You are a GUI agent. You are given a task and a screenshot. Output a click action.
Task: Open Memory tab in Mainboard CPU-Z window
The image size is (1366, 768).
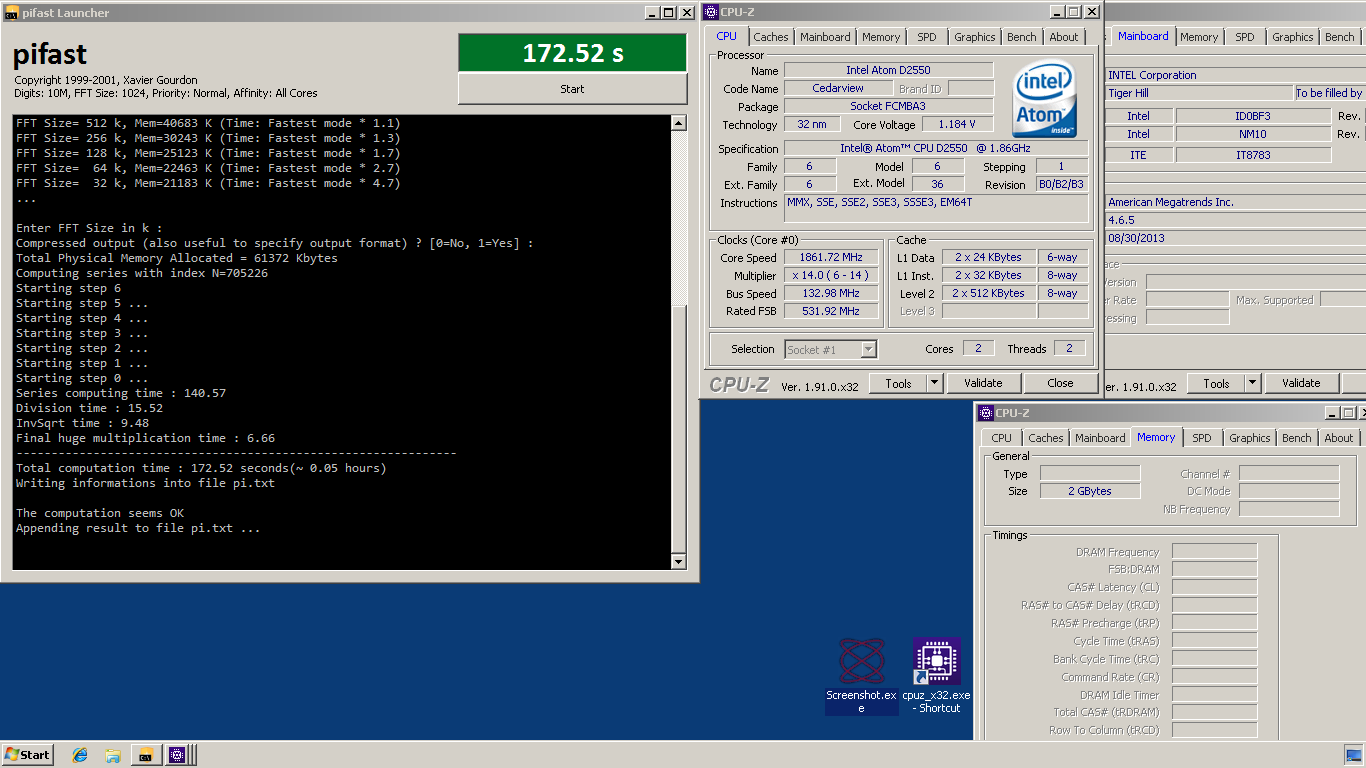[1199, 37]
